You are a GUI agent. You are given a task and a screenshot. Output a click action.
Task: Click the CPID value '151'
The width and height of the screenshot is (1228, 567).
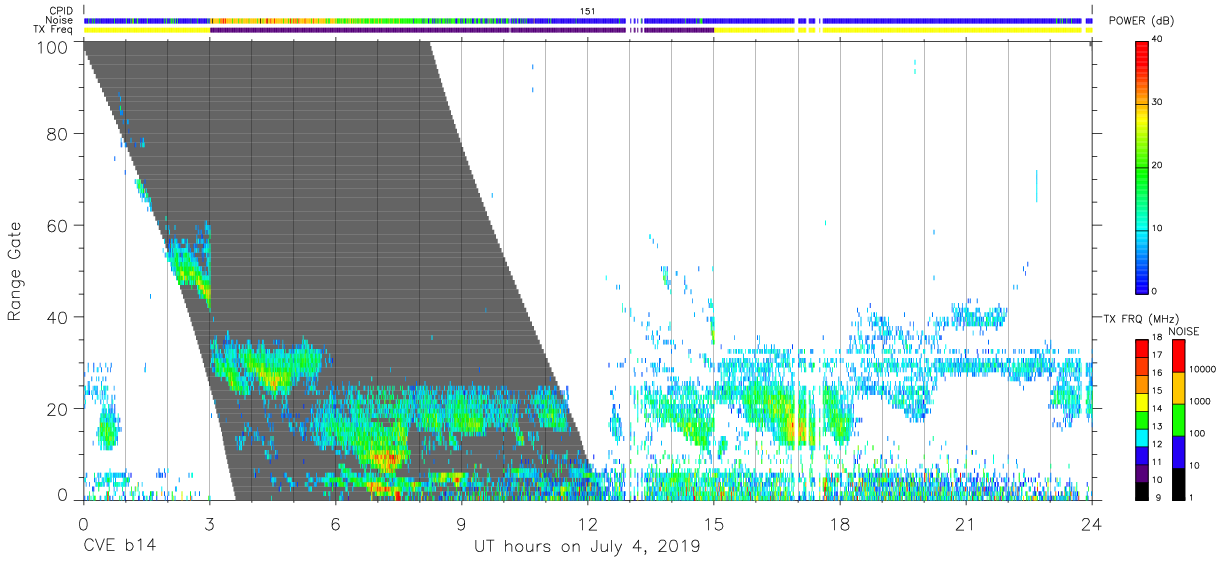coord(587,10)
